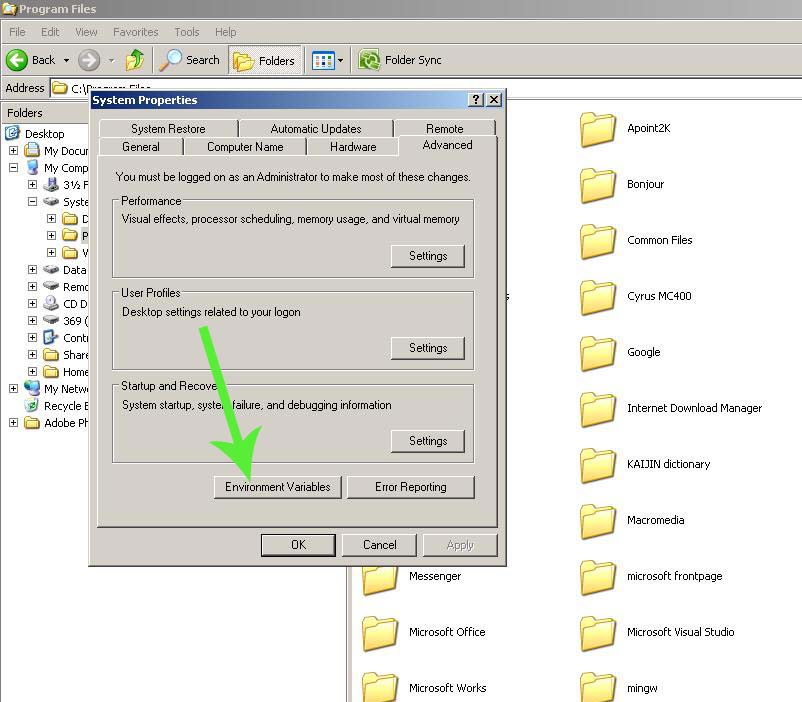Click the Environment Variables button
Viewport: 802px width, 702px height.
pos(277,487)
